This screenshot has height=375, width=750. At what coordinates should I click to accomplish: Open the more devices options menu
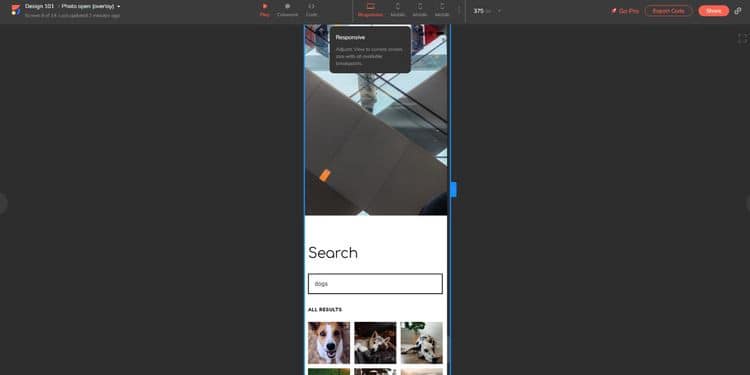point(459,10)
